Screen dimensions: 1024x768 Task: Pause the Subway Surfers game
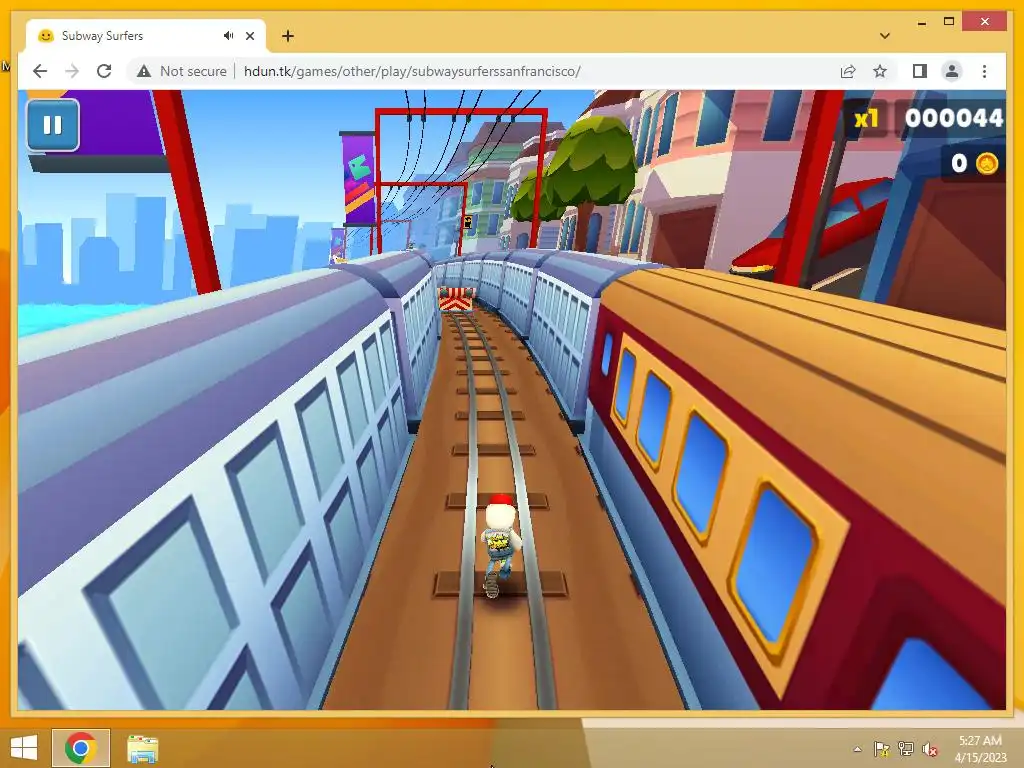(53, 125)
